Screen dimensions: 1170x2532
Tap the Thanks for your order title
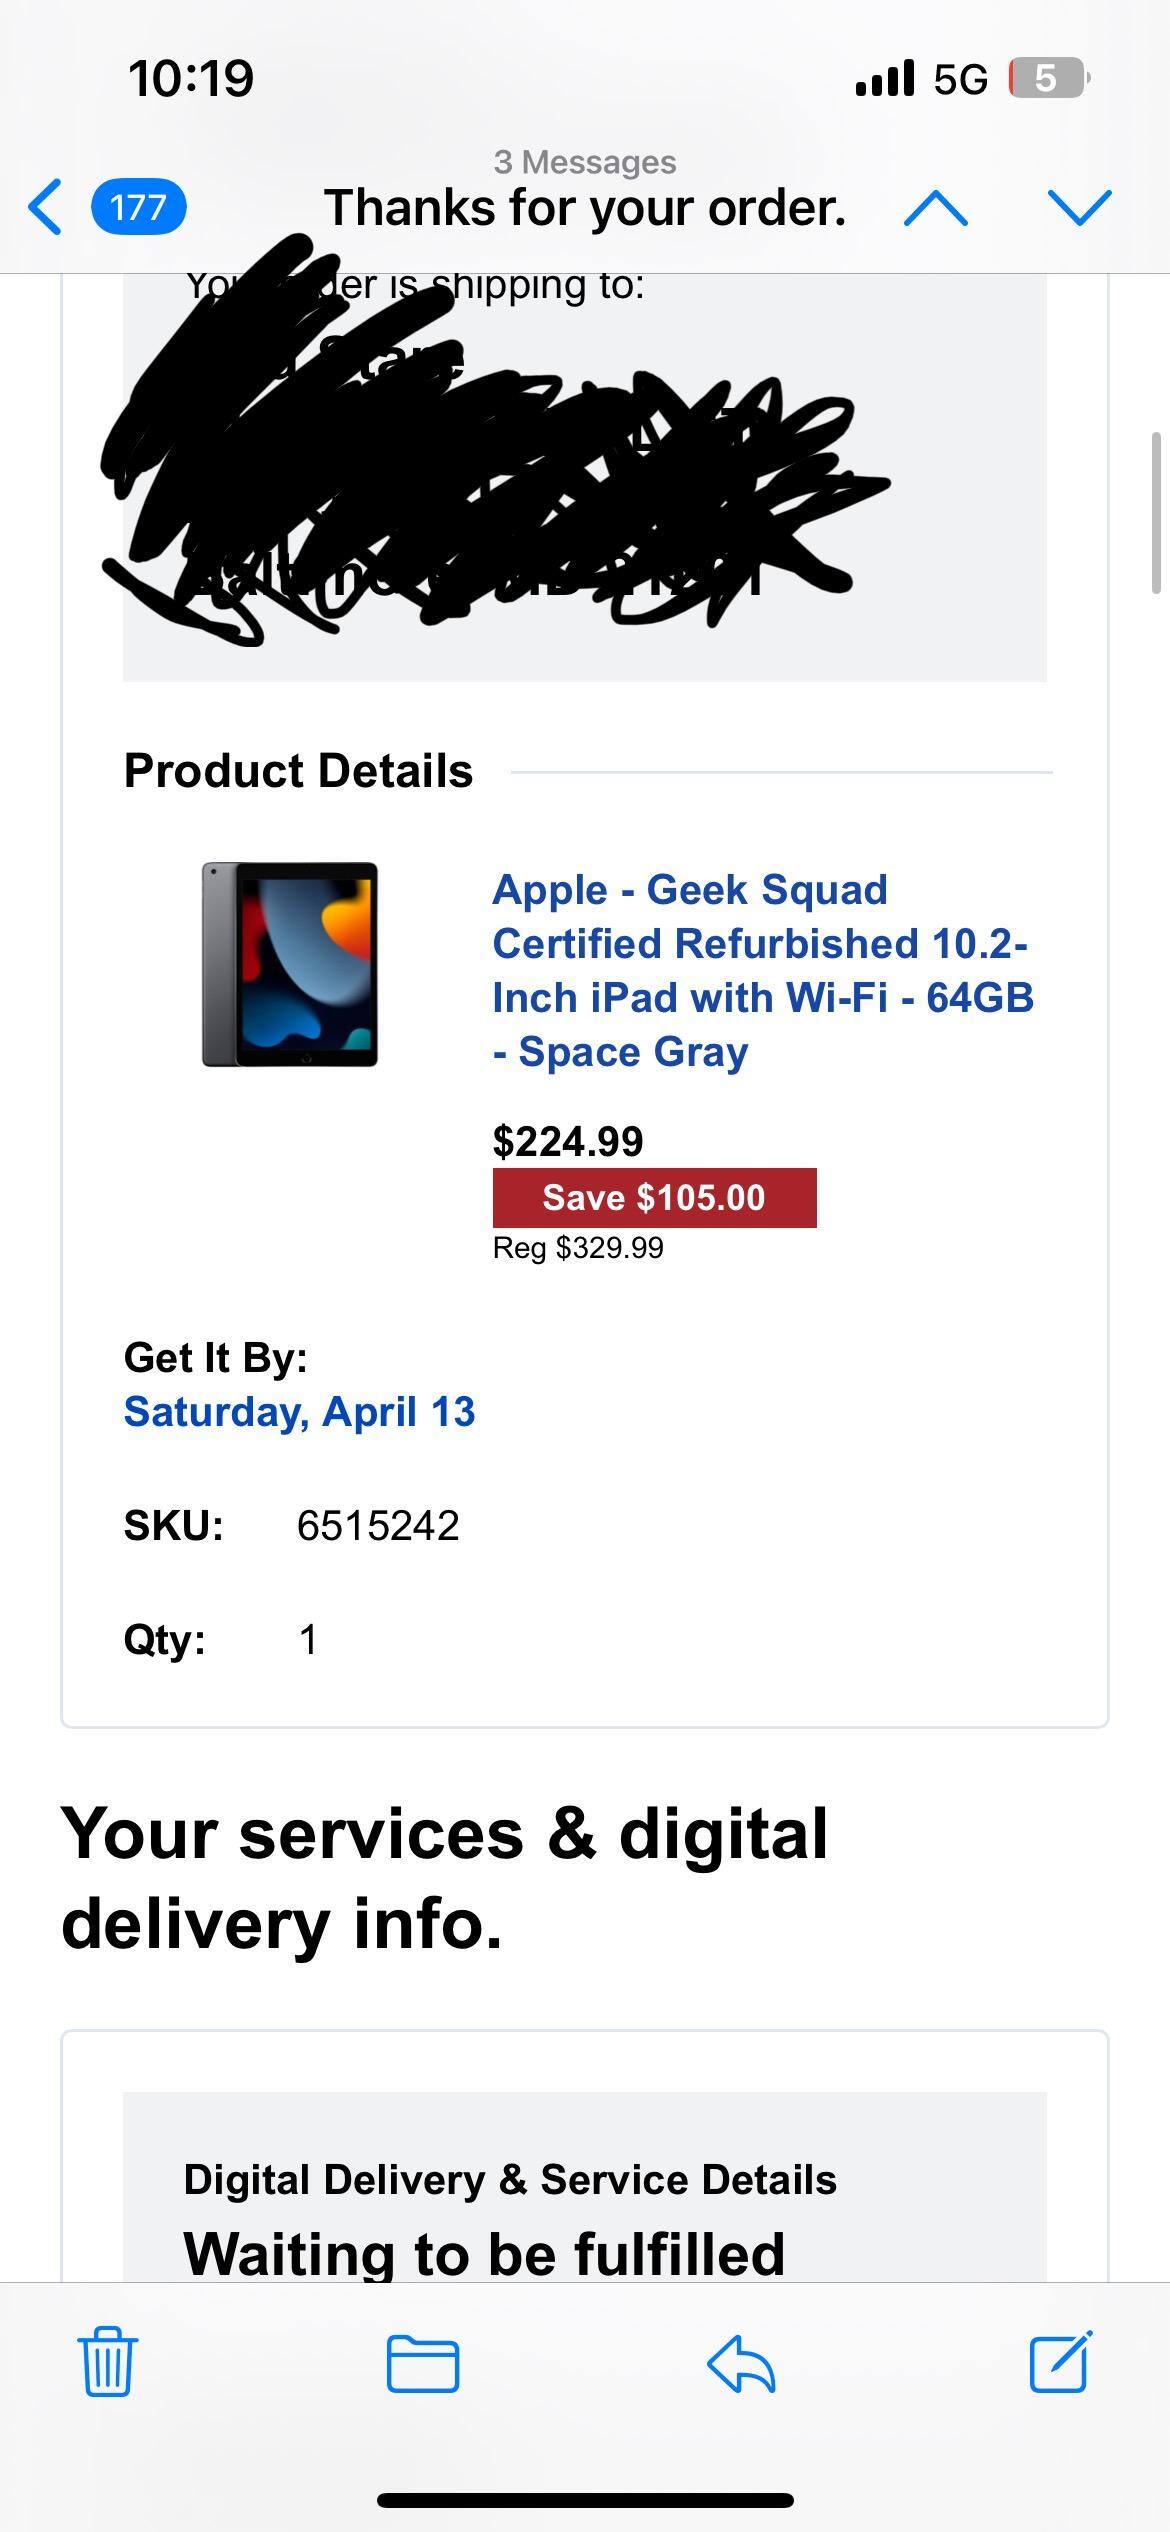point(585,208)
